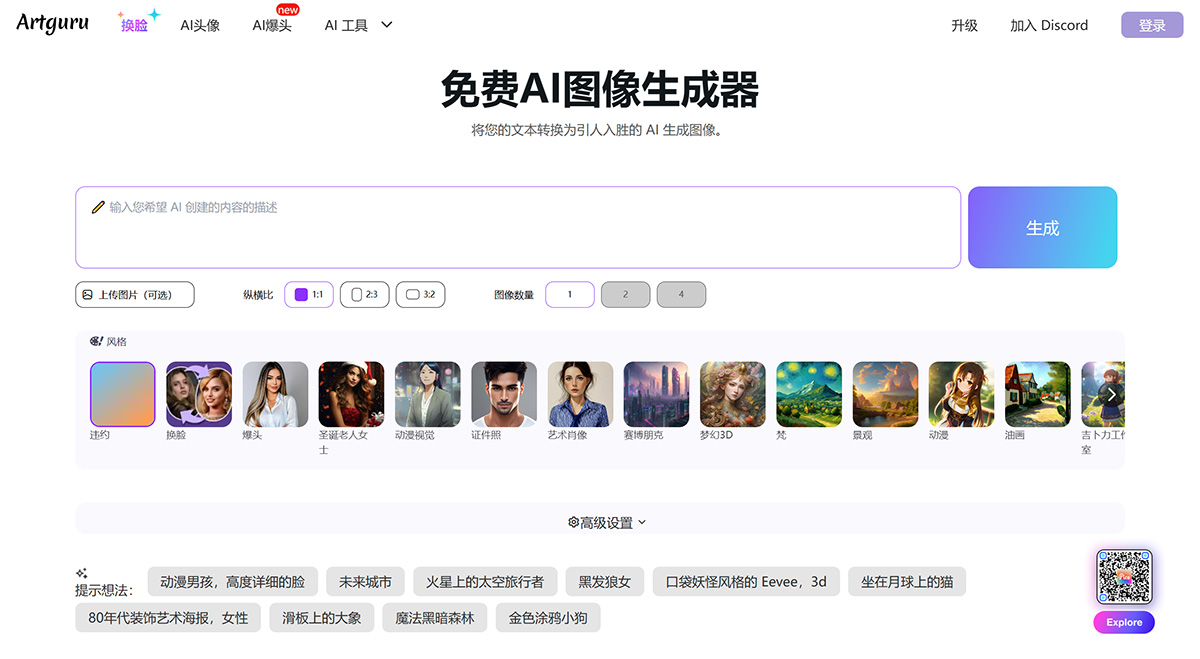Select the 证件照 style
This screenshot has width=1200, height=659.
coord(503,393)
